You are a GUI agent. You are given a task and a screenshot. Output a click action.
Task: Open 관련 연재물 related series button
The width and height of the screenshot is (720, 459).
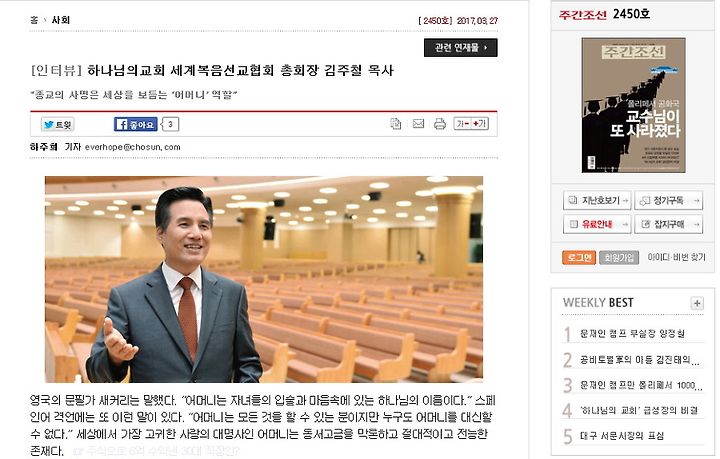tap(461, 48)
